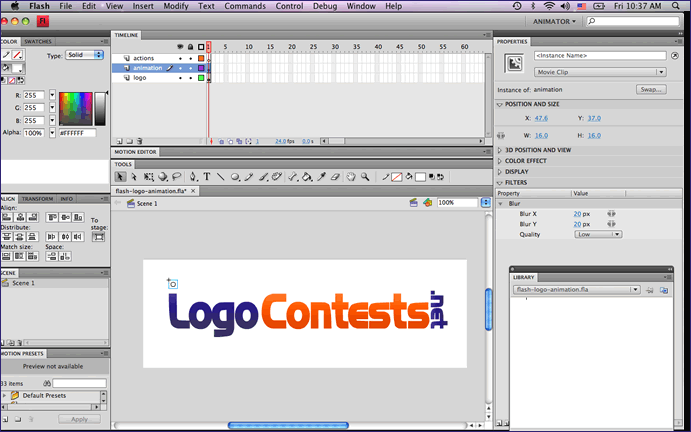Screen dimensions: 691x432
Task: Expand the Color Effect section
Action: click(x=500, y=161)
